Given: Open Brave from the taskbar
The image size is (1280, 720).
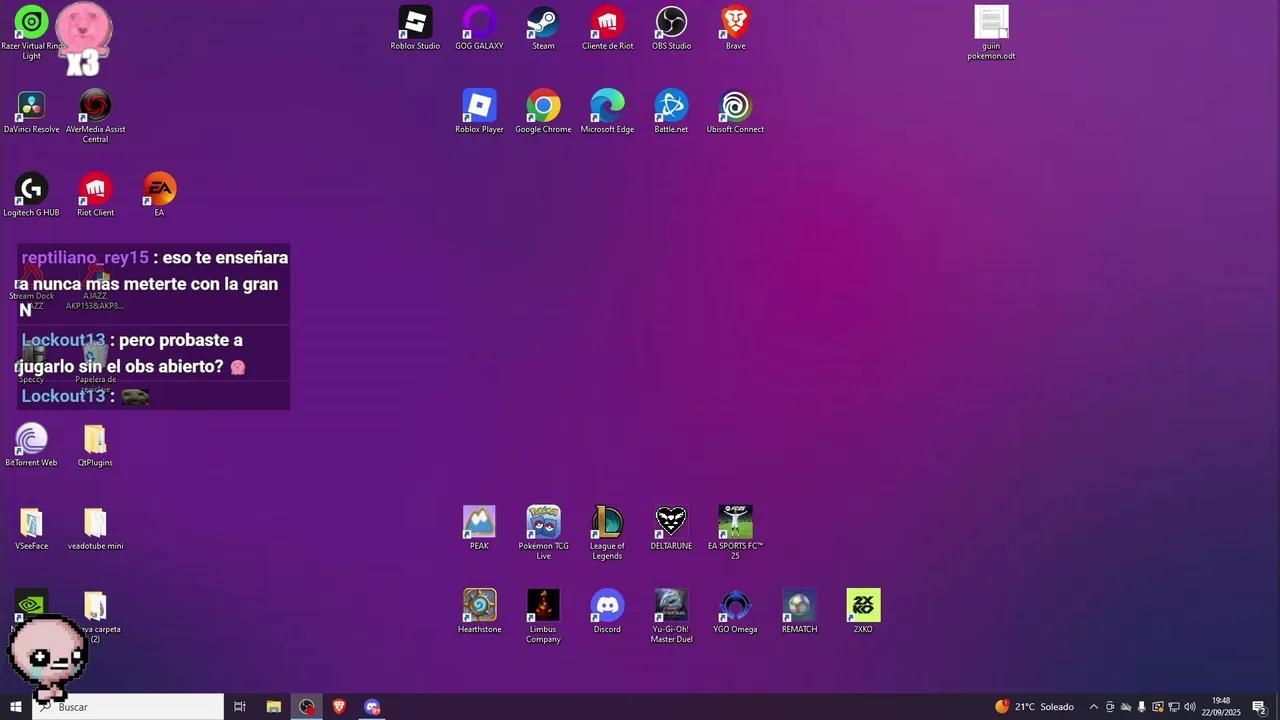Looking at the screenshot, I should click(339, 707).
